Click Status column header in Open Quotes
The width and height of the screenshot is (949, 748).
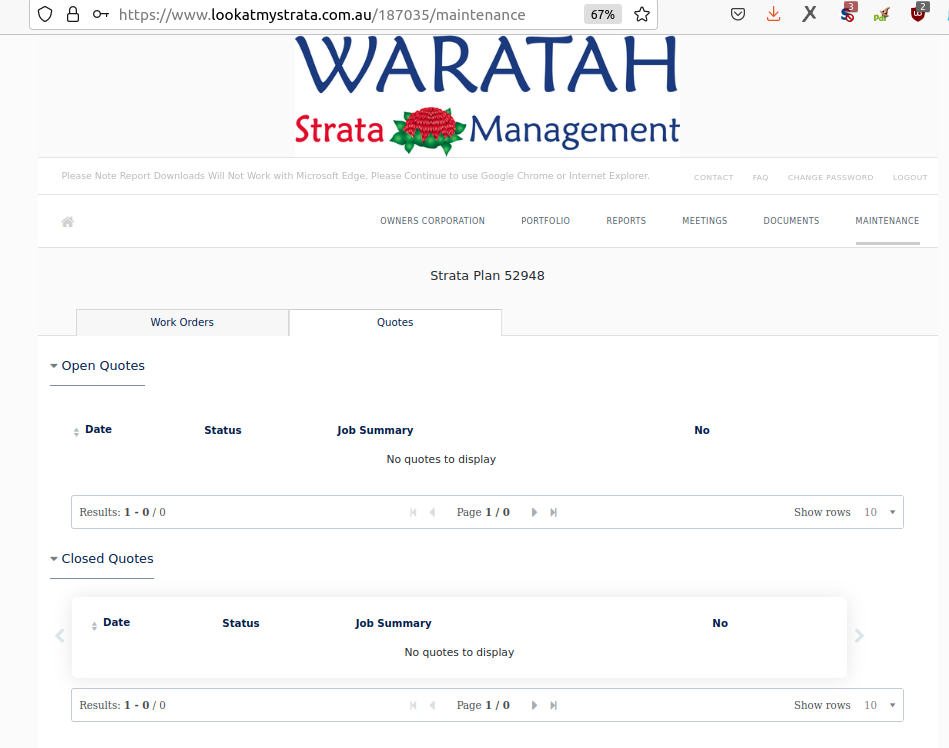[223, 430]
